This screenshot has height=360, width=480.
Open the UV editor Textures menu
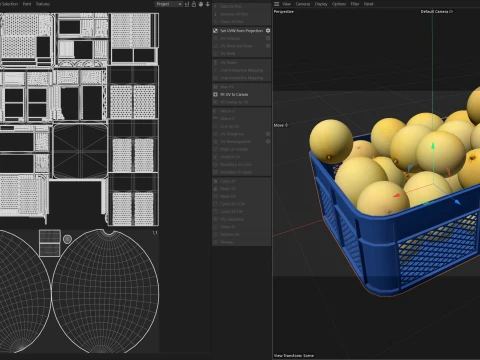click(43, 4)
